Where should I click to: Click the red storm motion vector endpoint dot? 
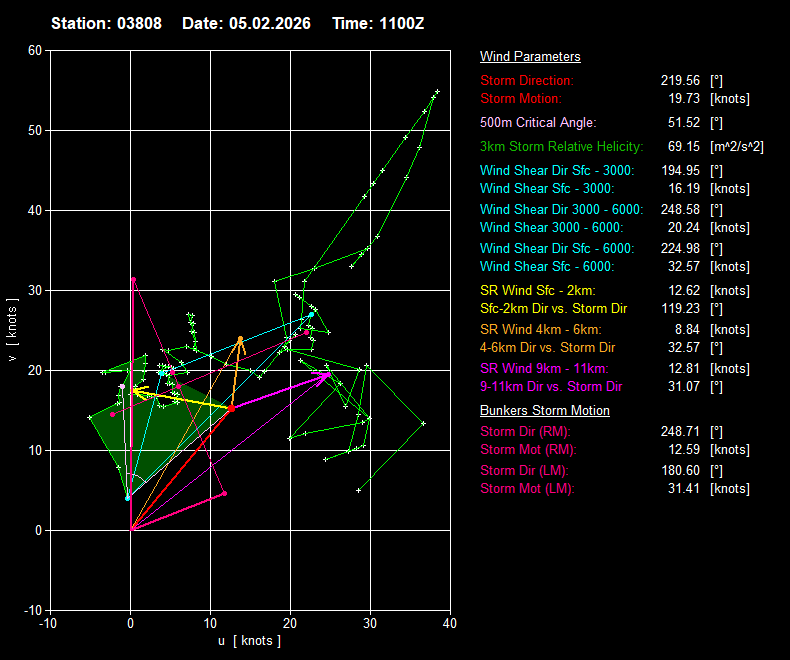coord(231,408)
